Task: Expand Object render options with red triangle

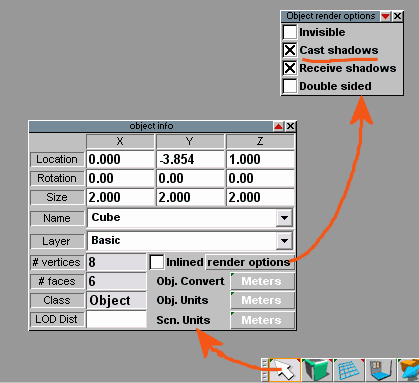Action: click(386, 16)
